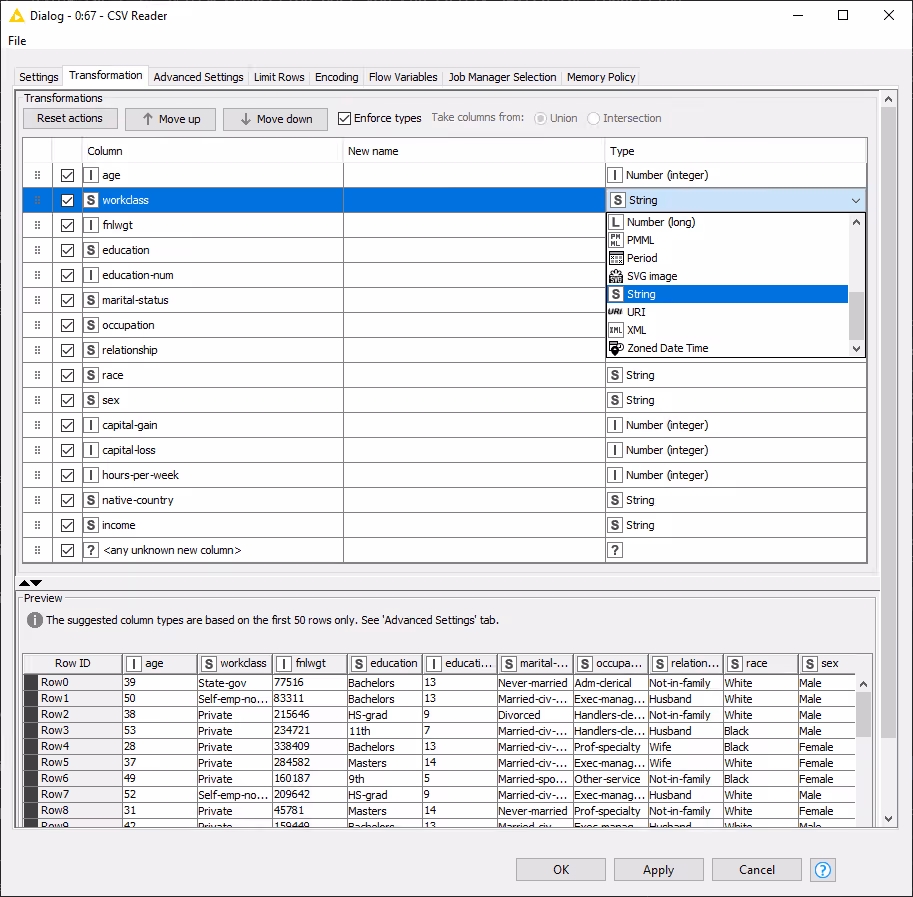Click the string type icon beside sex column

click(90, 400)
